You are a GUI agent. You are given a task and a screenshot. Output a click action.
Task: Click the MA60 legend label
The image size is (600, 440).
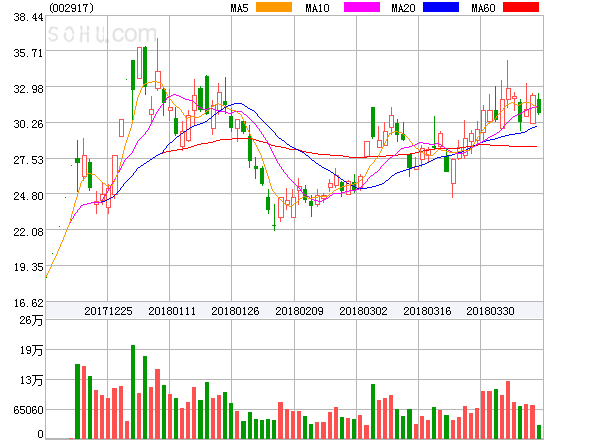tap(483, 8)
